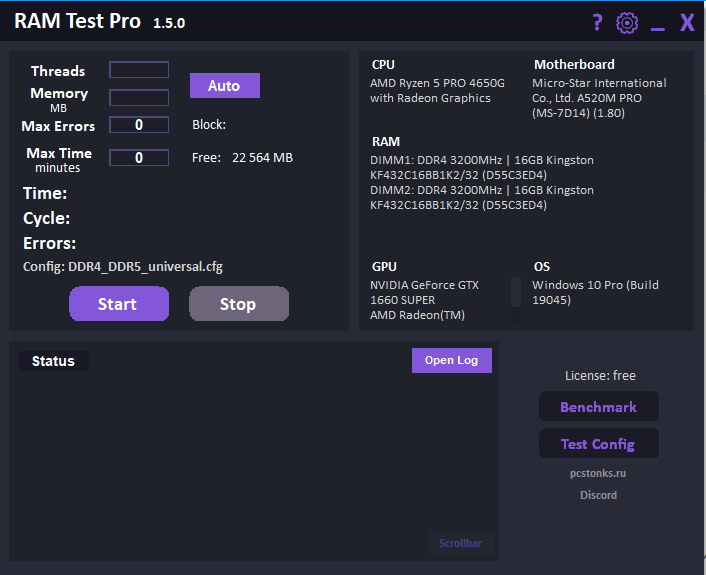The width and height of the screenshot is (706, 575).
Task: Open the Test Config editor
Action: click(598, 444)
